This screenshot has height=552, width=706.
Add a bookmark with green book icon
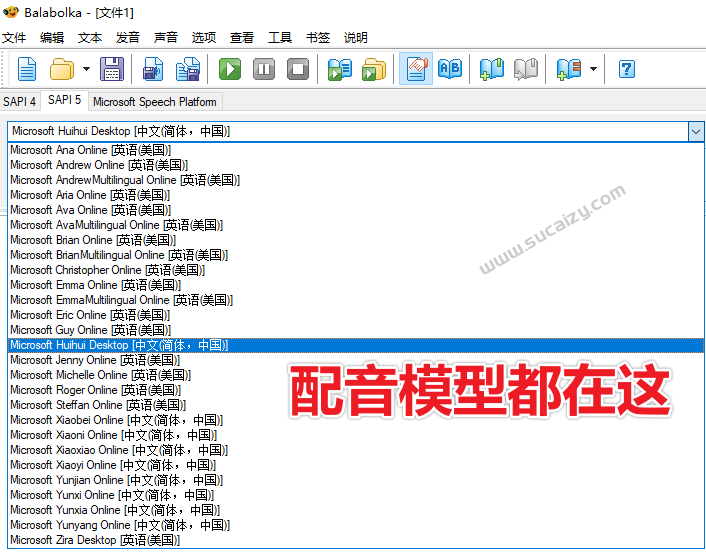(x=492, y=69)
